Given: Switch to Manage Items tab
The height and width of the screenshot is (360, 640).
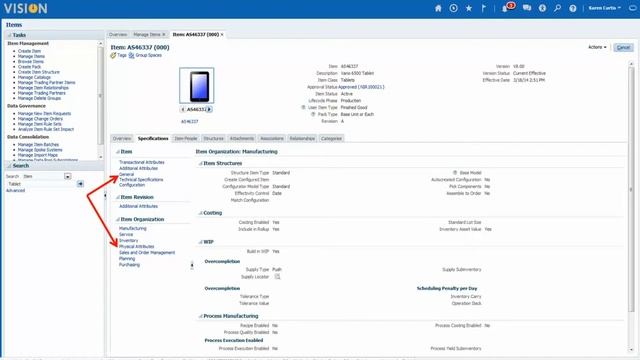Looking at the screenshot, I should click(x=147, y=35).
